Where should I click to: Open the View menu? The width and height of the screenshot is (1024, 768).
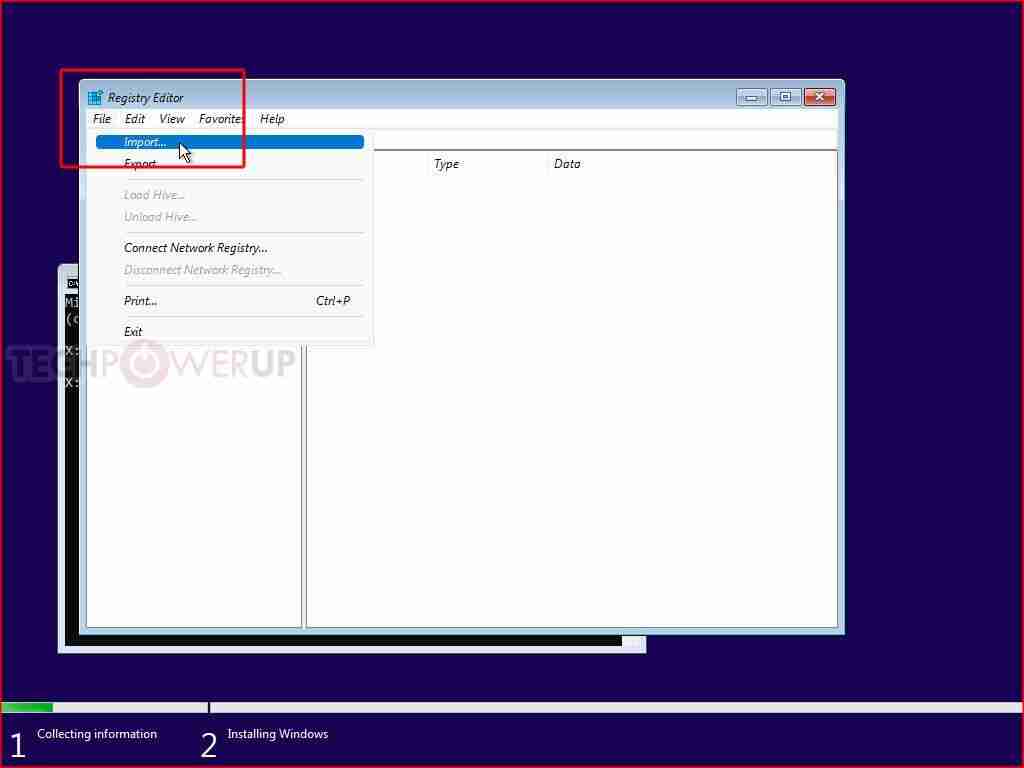click(171, 118)
